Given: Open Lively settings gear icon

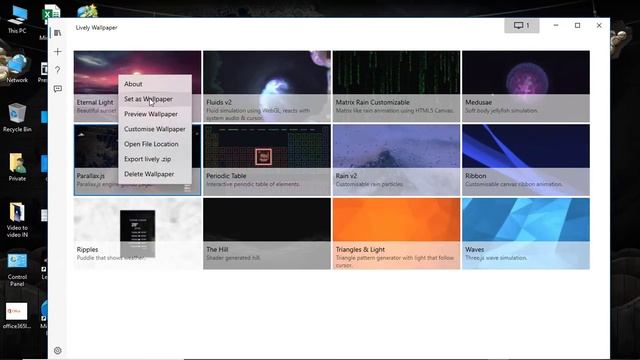Looking at the screenshot, I should point(58,350).
